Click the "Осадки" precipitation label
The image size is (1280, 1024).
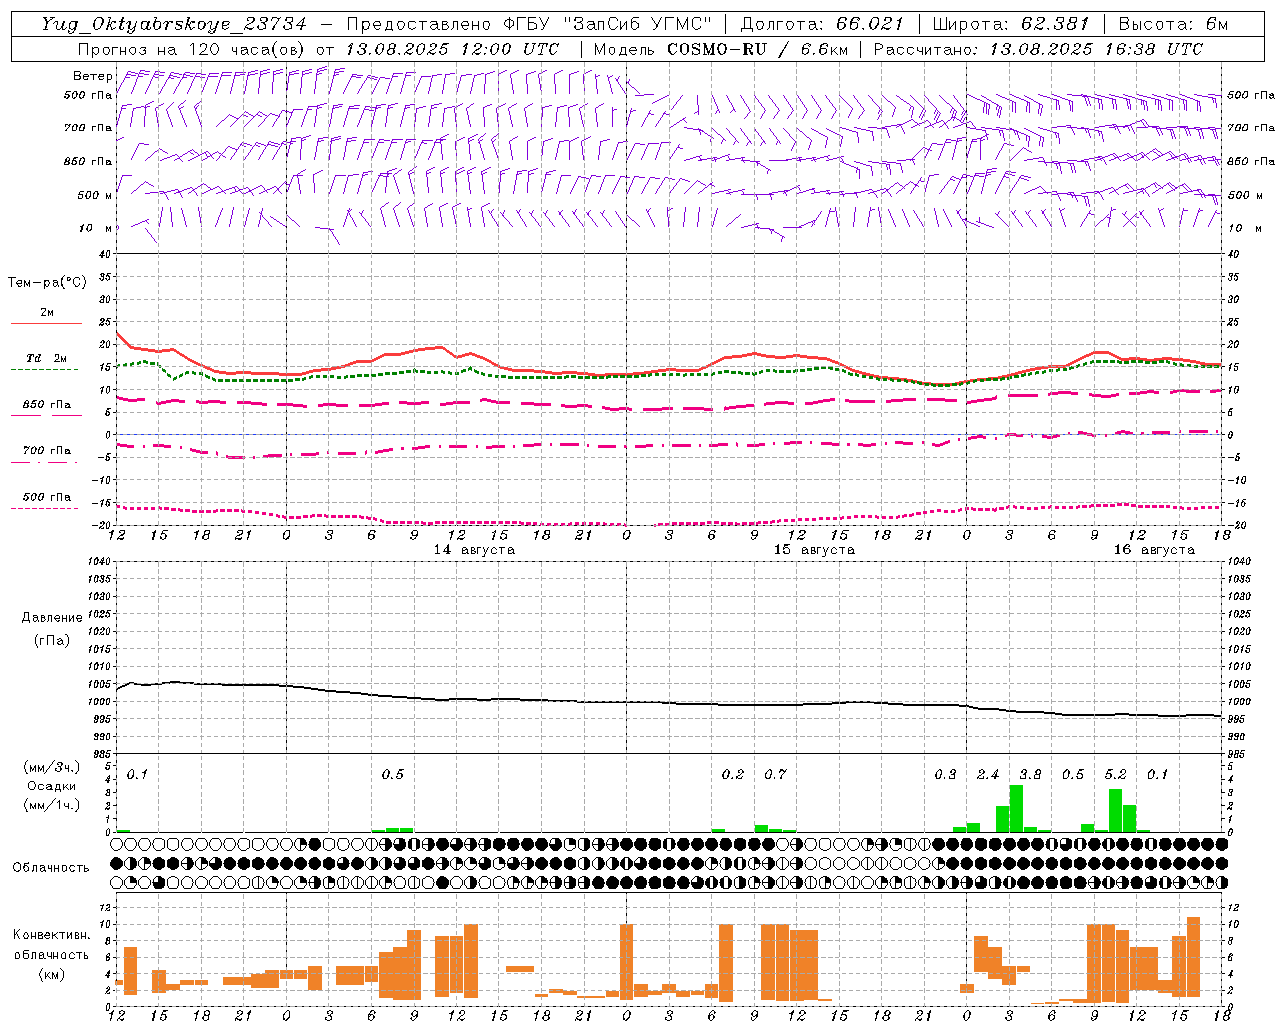pyautogui.click(x=51, y=786)
